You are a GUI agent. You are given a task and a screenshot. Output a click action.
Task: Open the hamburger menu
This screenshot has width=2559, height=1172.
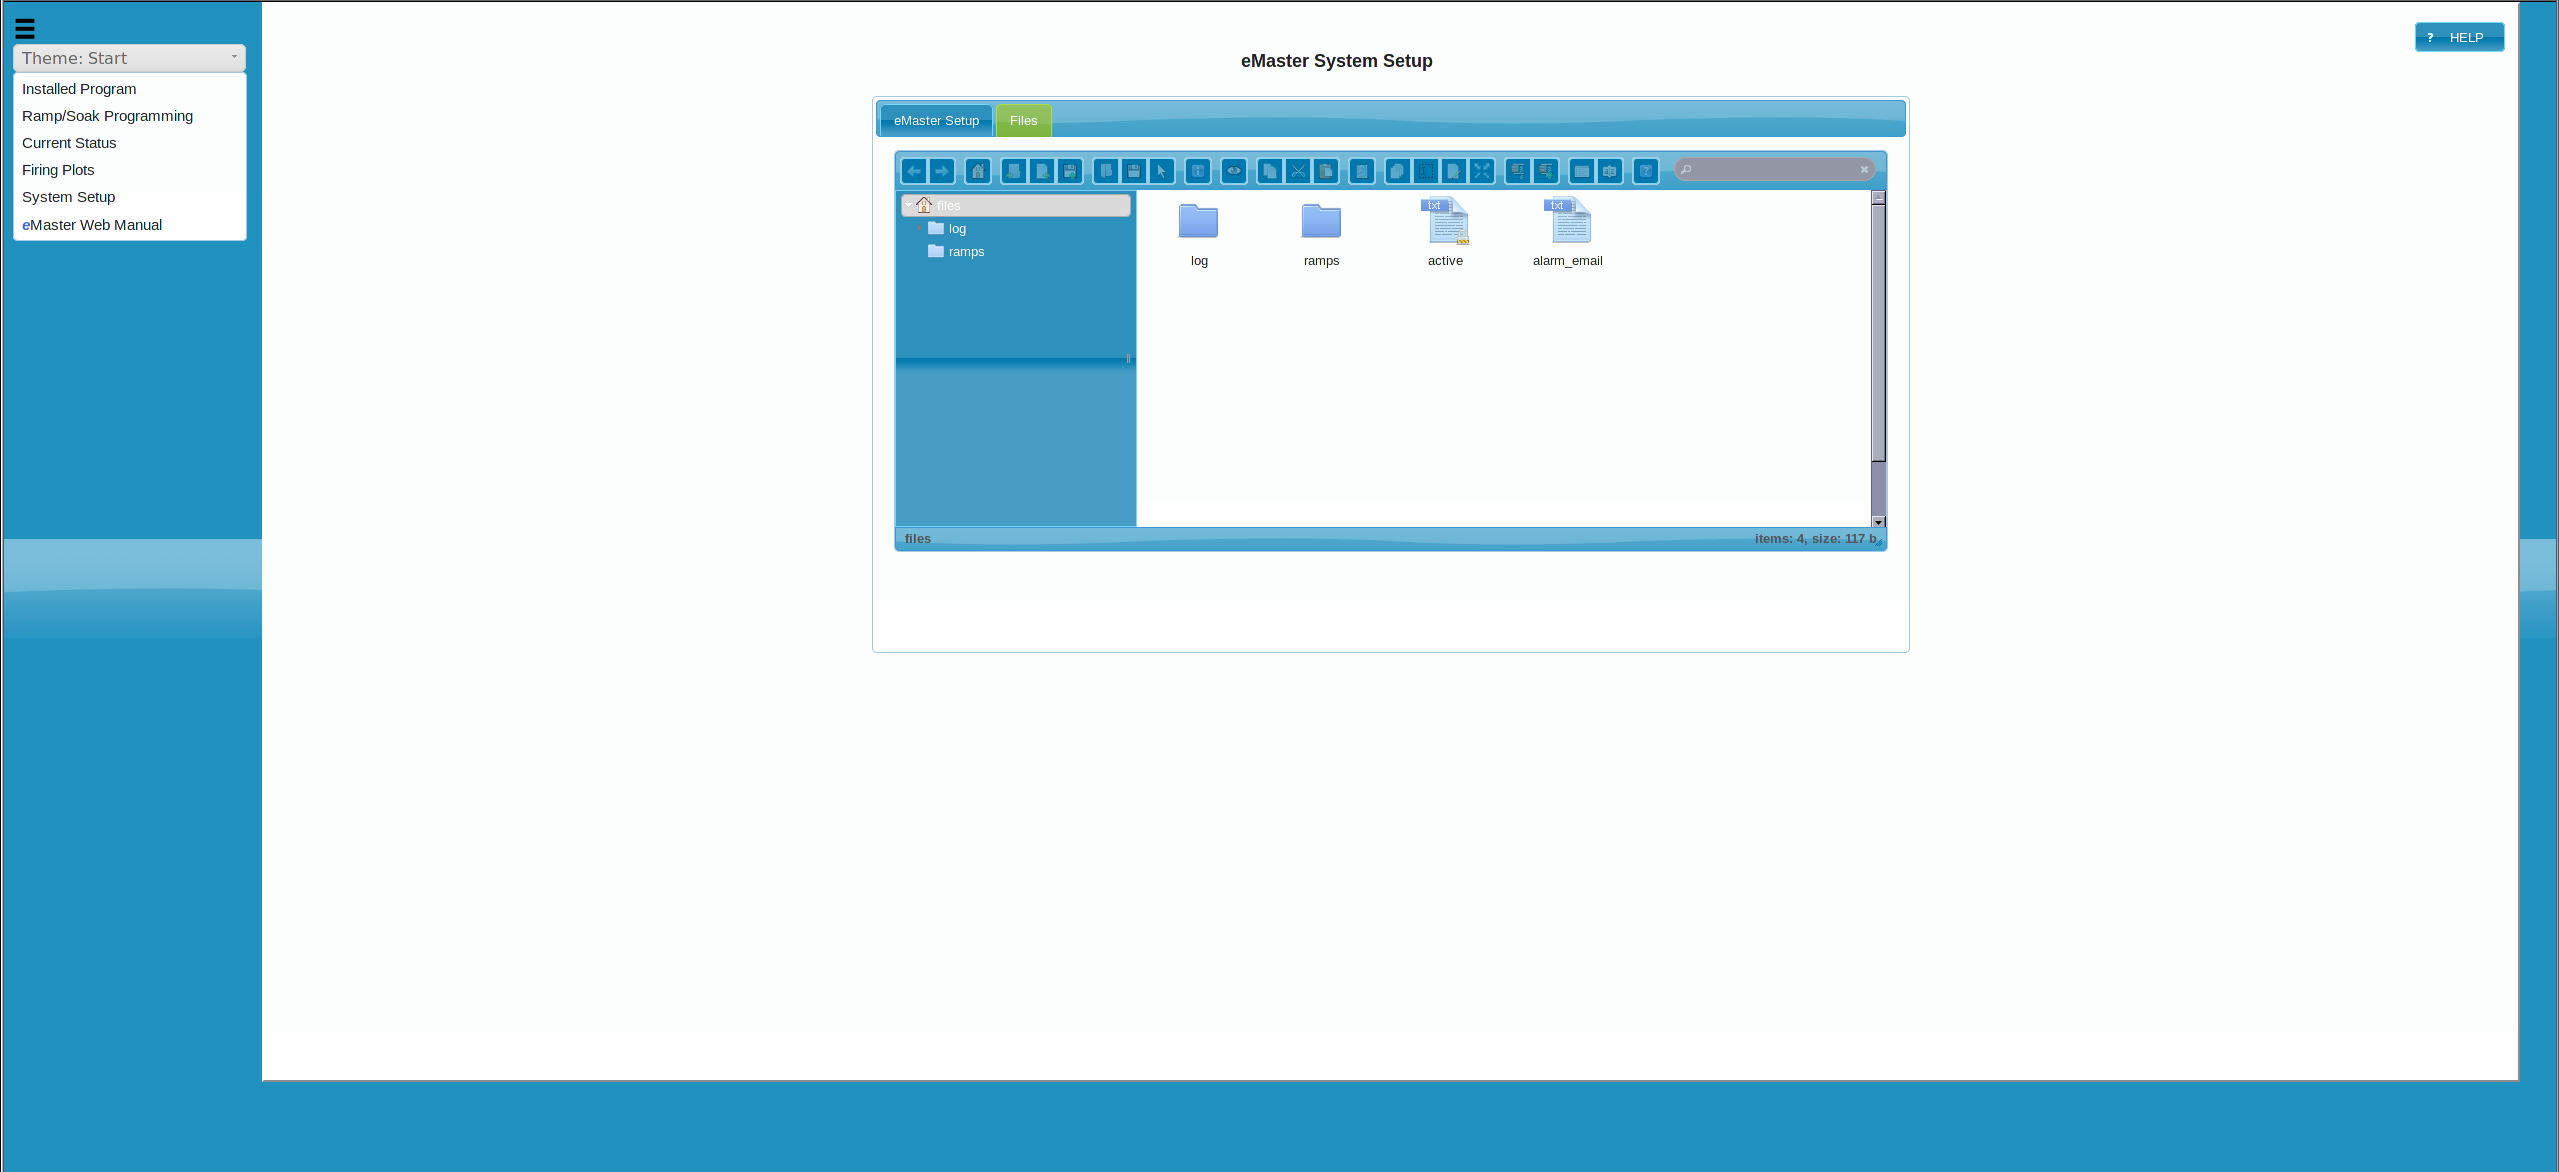[x=25, y=29]
